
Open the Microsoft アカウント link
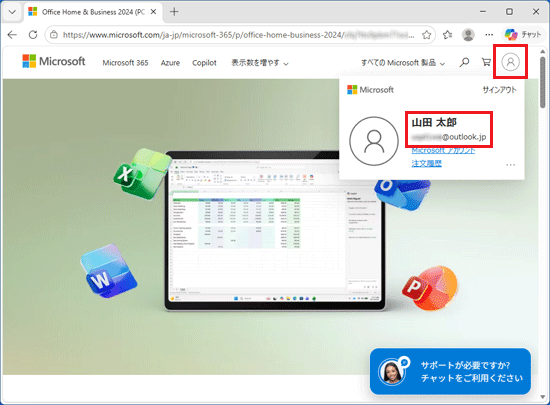pyautogui.click(x=443, y=151)
